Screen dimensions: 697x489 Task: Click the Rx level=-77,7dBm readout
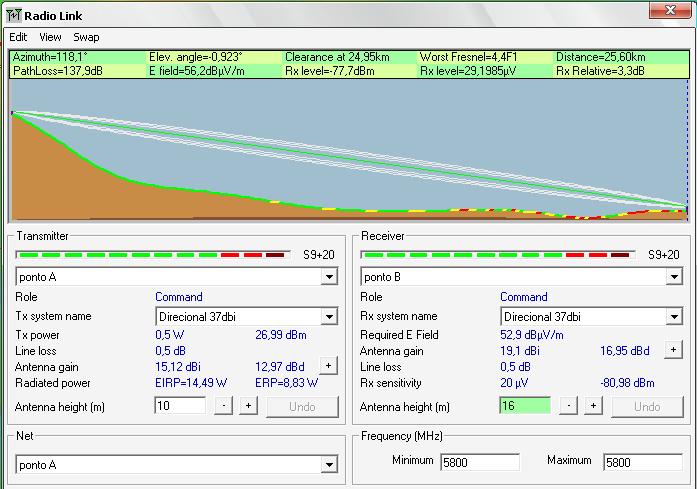point(330,71)
